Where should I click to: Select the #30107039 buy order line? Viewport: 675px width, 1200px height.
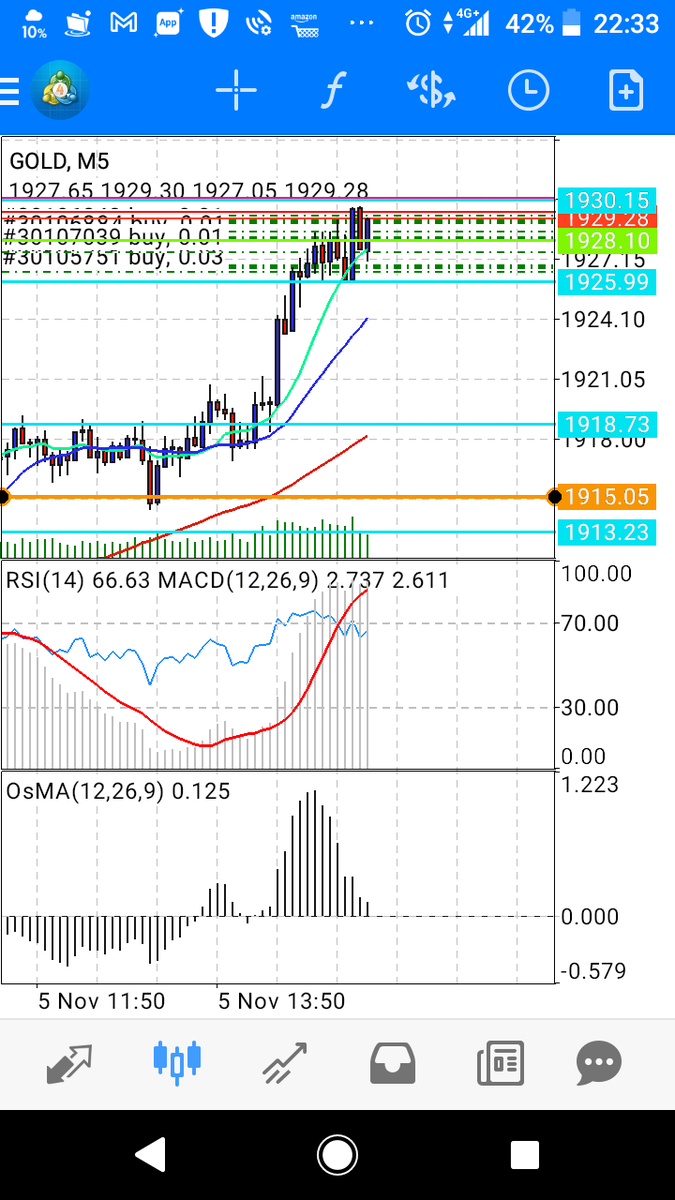point(113,237)
